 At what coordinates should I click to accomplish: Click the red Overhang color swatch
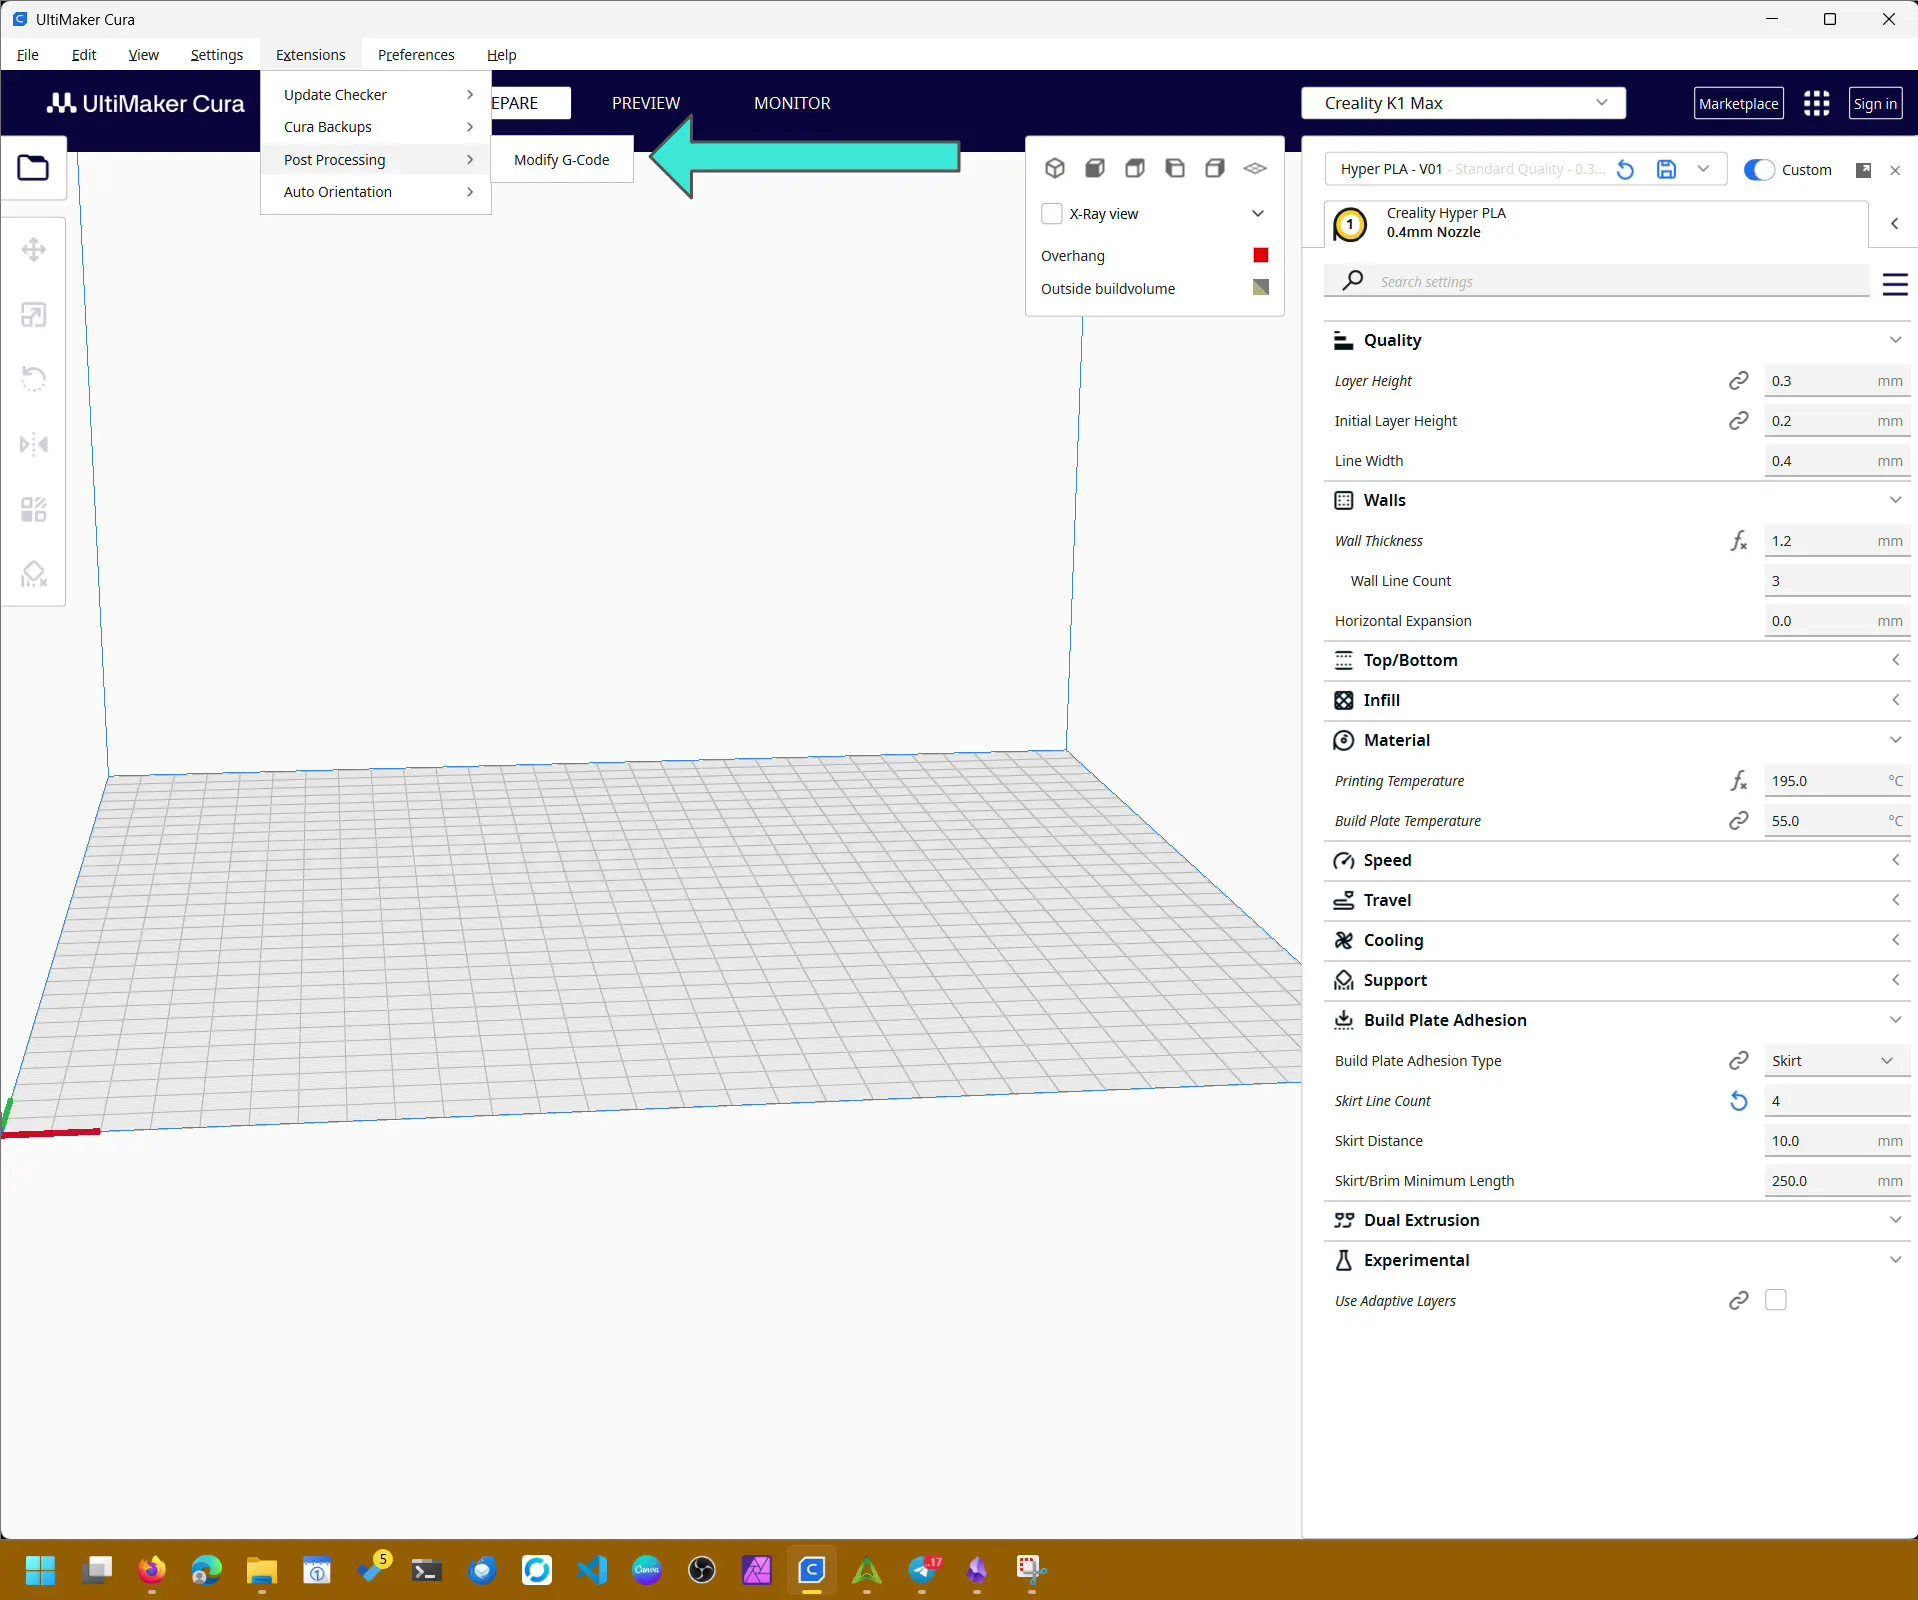click(x=1261, y=256)
